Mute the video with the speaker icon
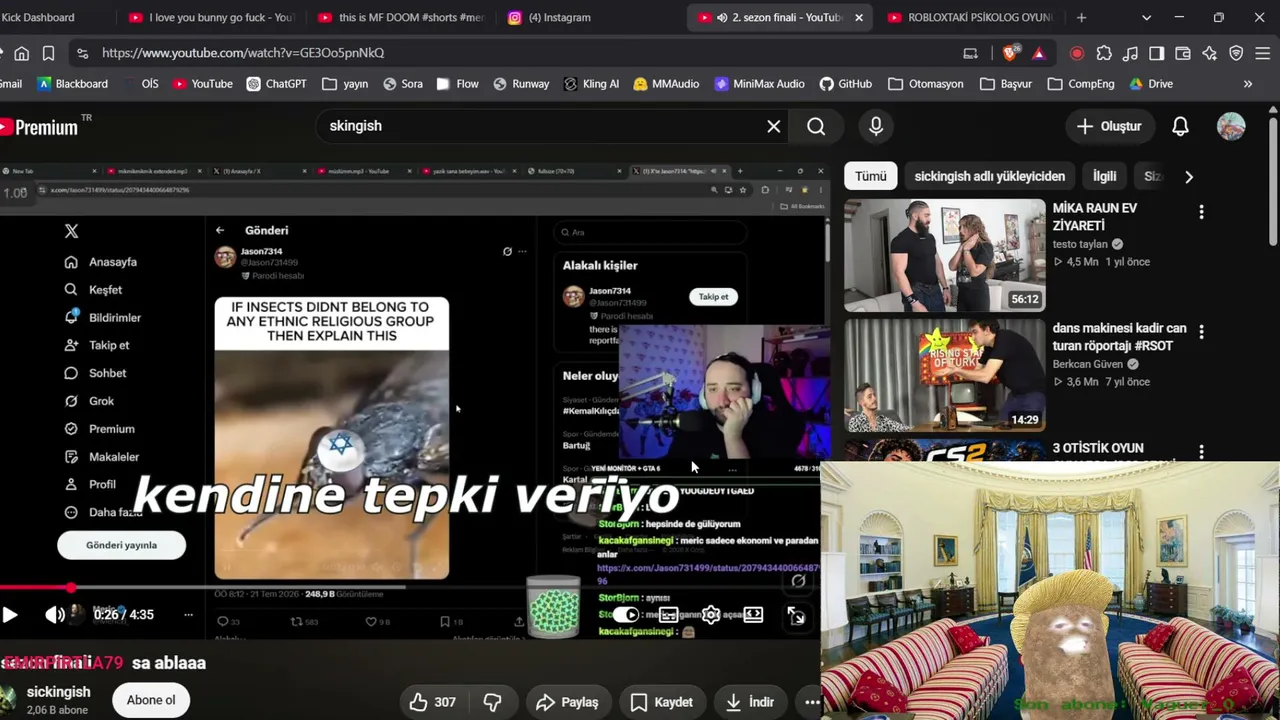Viewport: 1280px width, 720px height. [55, 615]
